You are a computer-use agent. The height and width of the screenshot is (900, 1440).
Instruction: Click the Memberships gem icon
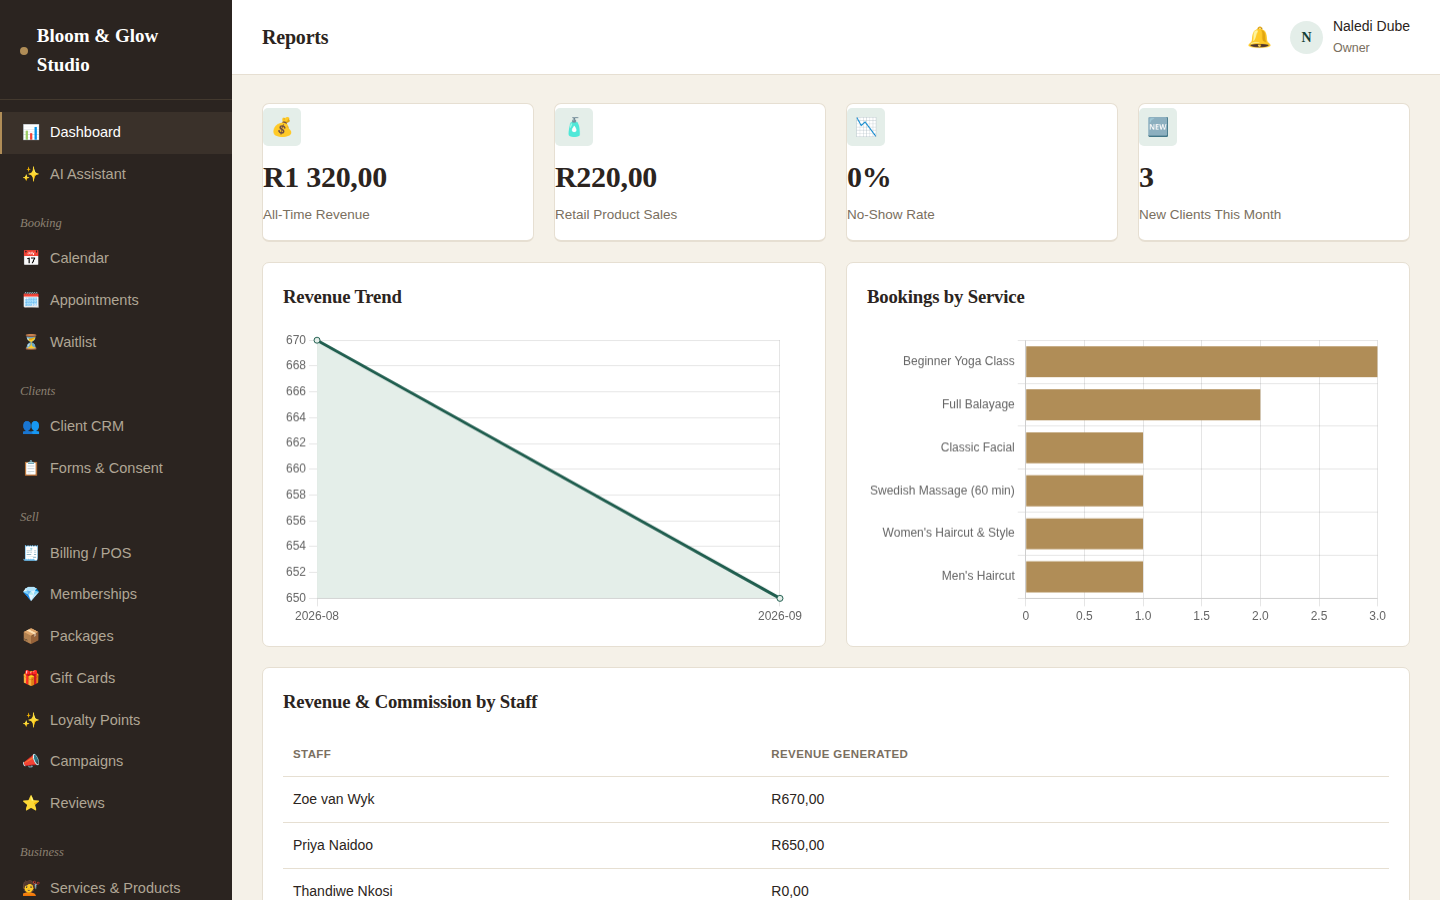31,594
